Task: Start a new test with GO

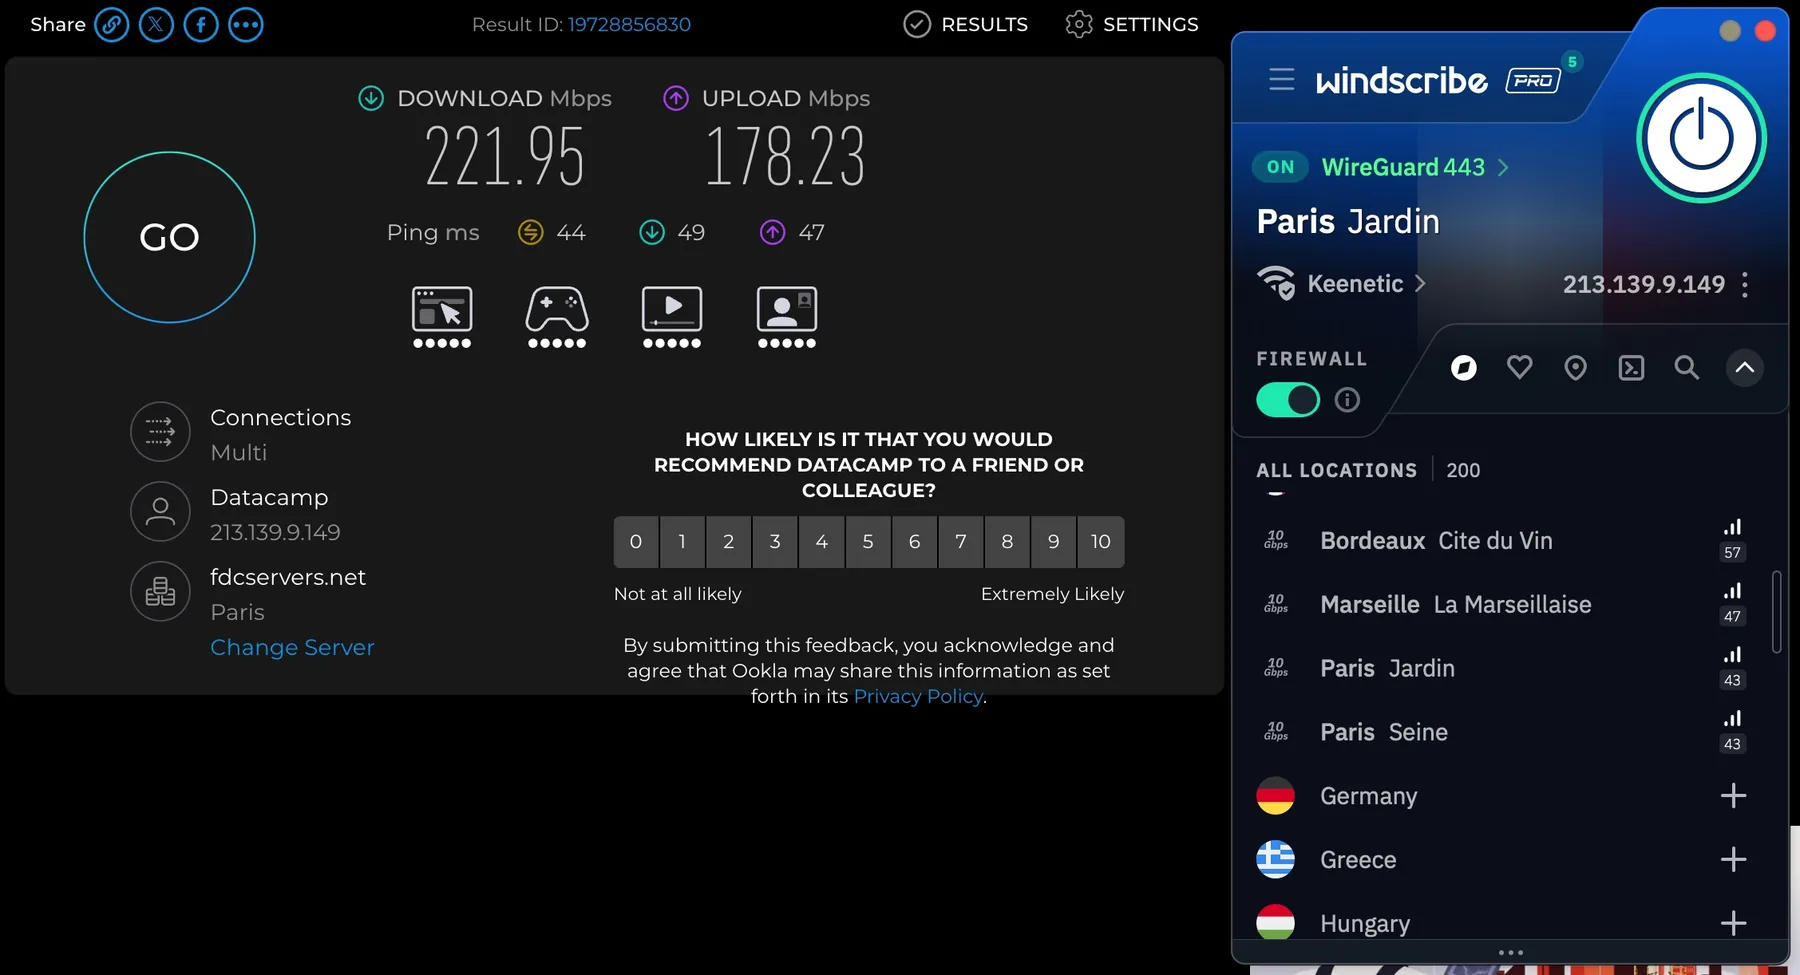Action: click(170, 237)
